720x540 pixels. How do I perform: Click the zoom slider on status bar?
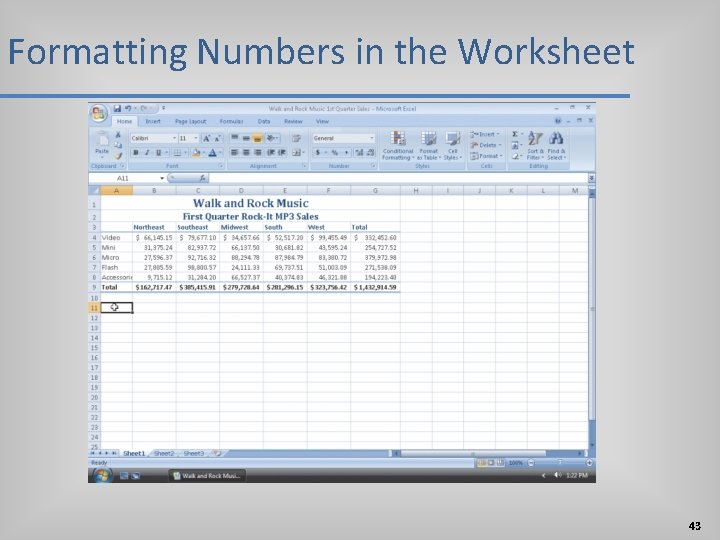pyautogui.click(x=560, y=463)
